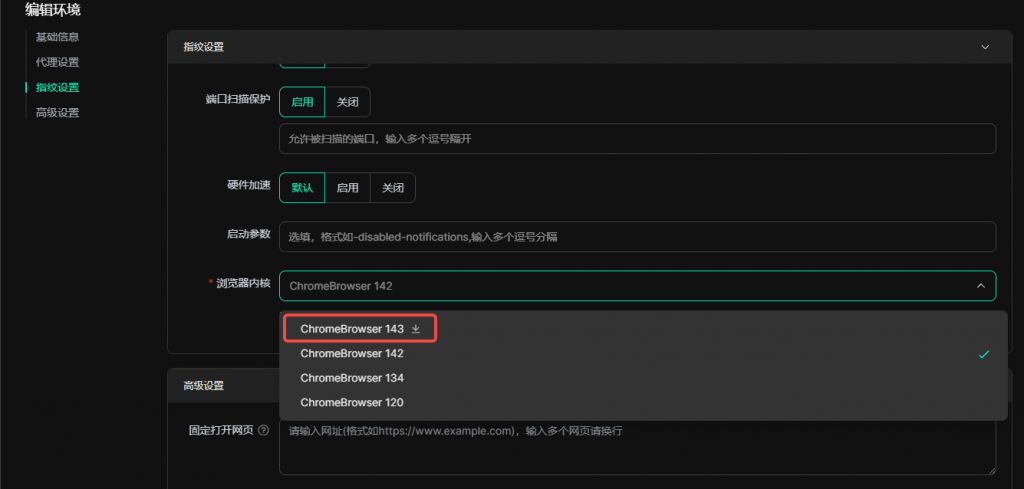
Task: Jump to 高级设置 in the left sidebar
Action: (x=57, y=113)
